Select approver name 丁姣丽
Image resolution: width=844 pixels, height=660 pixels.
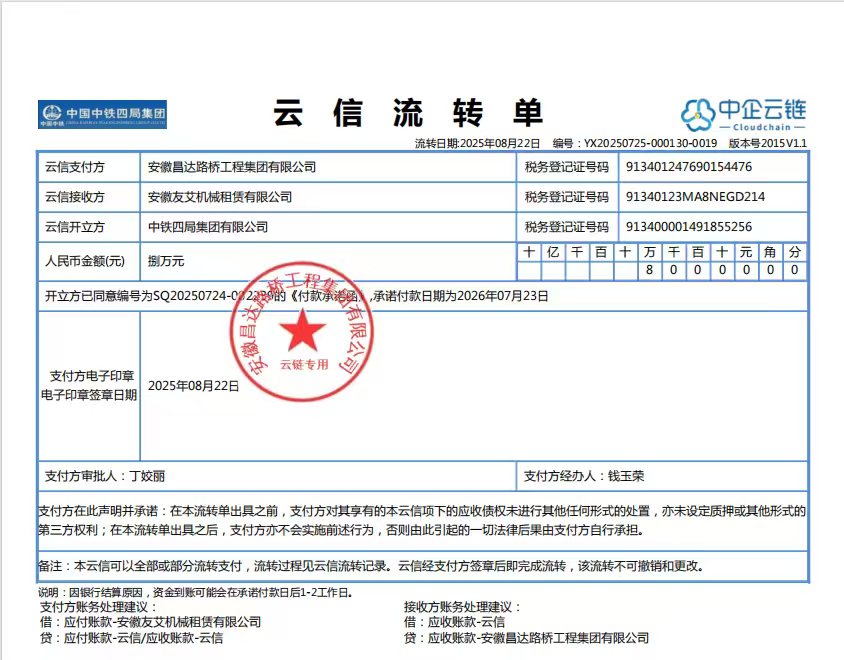[147, 476]
